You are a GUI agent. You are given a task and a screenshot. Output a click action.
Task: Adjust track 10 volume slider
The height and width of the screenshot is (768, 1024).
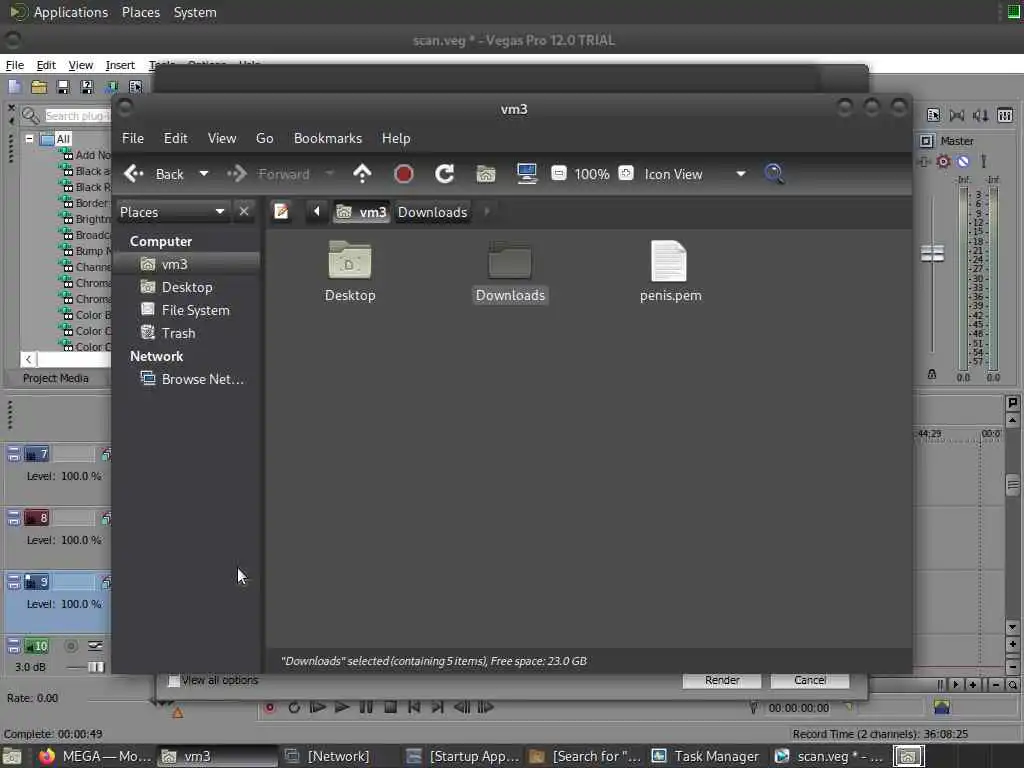pyautogui.click(x=96, y=667)
